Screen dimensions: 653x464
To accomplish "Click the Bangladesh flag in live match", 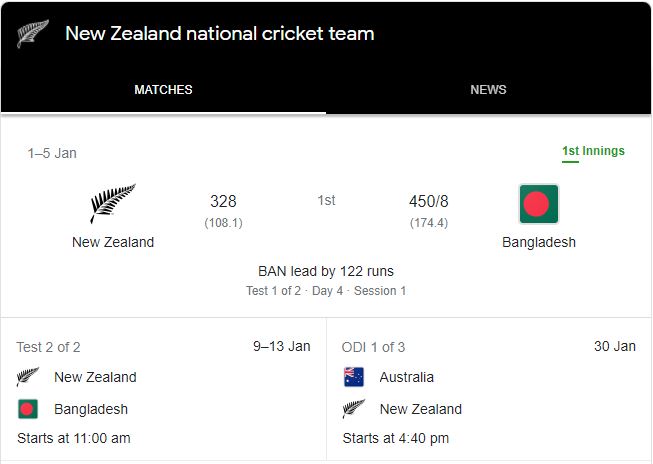I will [538, 204].
